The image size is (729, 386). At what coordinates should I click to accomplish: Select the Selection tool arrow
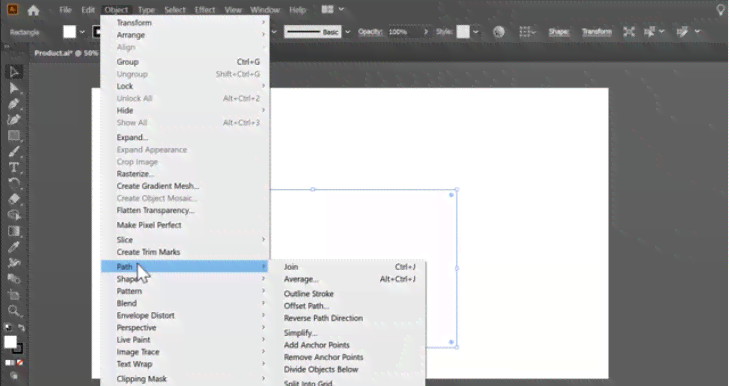click(x=14, y=72)
